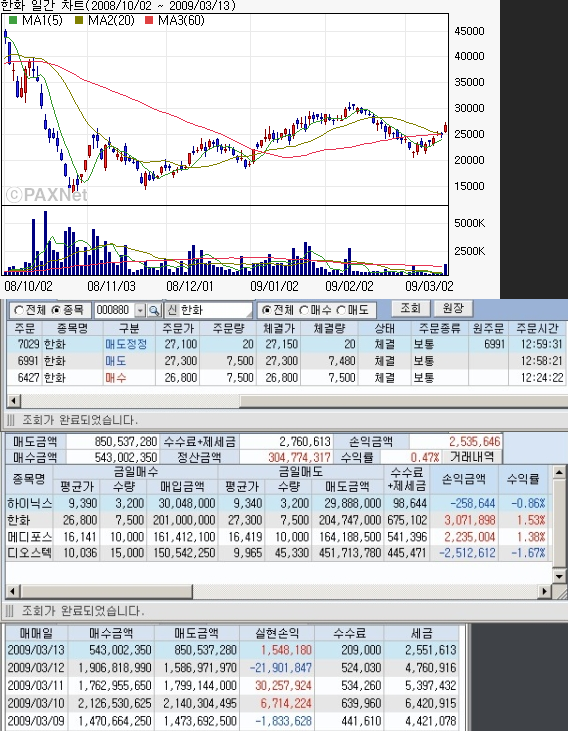Screen dimensions: 568x731
Task: Select the 종목 radio button
Action: 56,310
